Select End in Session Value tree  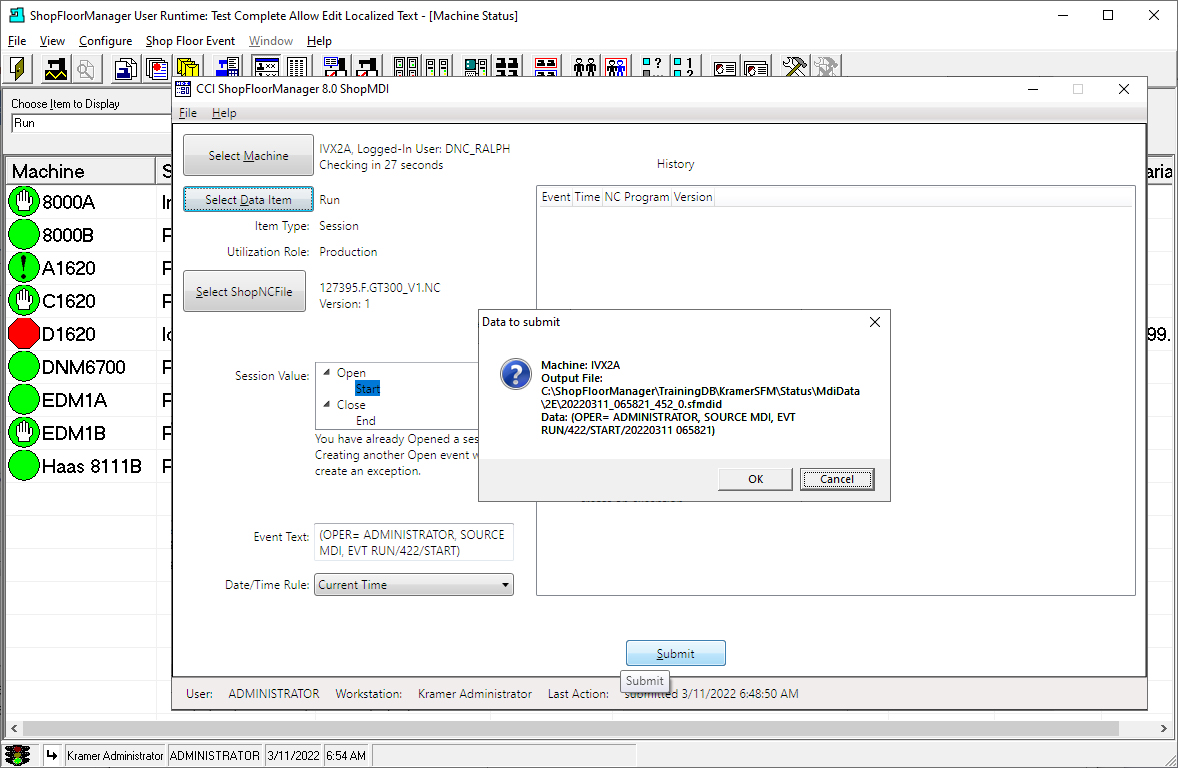[366, 421]
